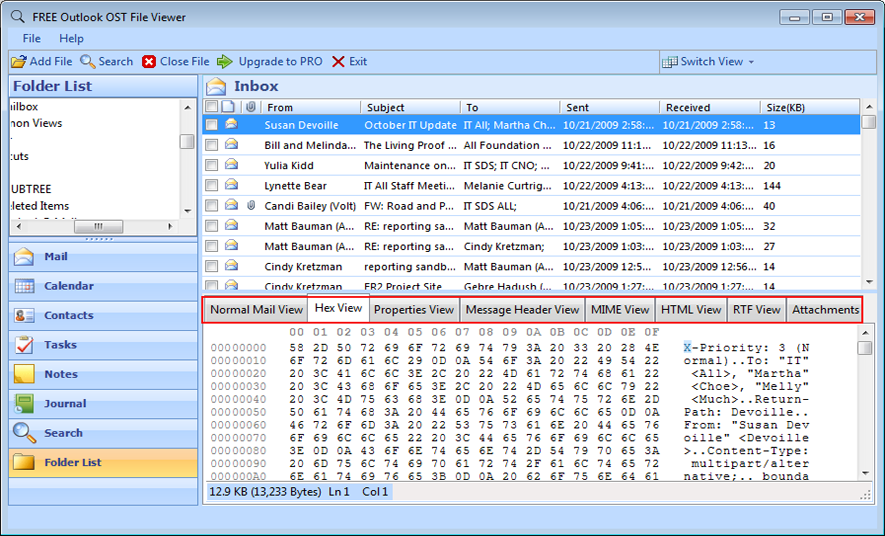Click the Folder List folder icon in sidebar
Image resolution: width=885 pixels, height=536 pixels.
(24, 462)
